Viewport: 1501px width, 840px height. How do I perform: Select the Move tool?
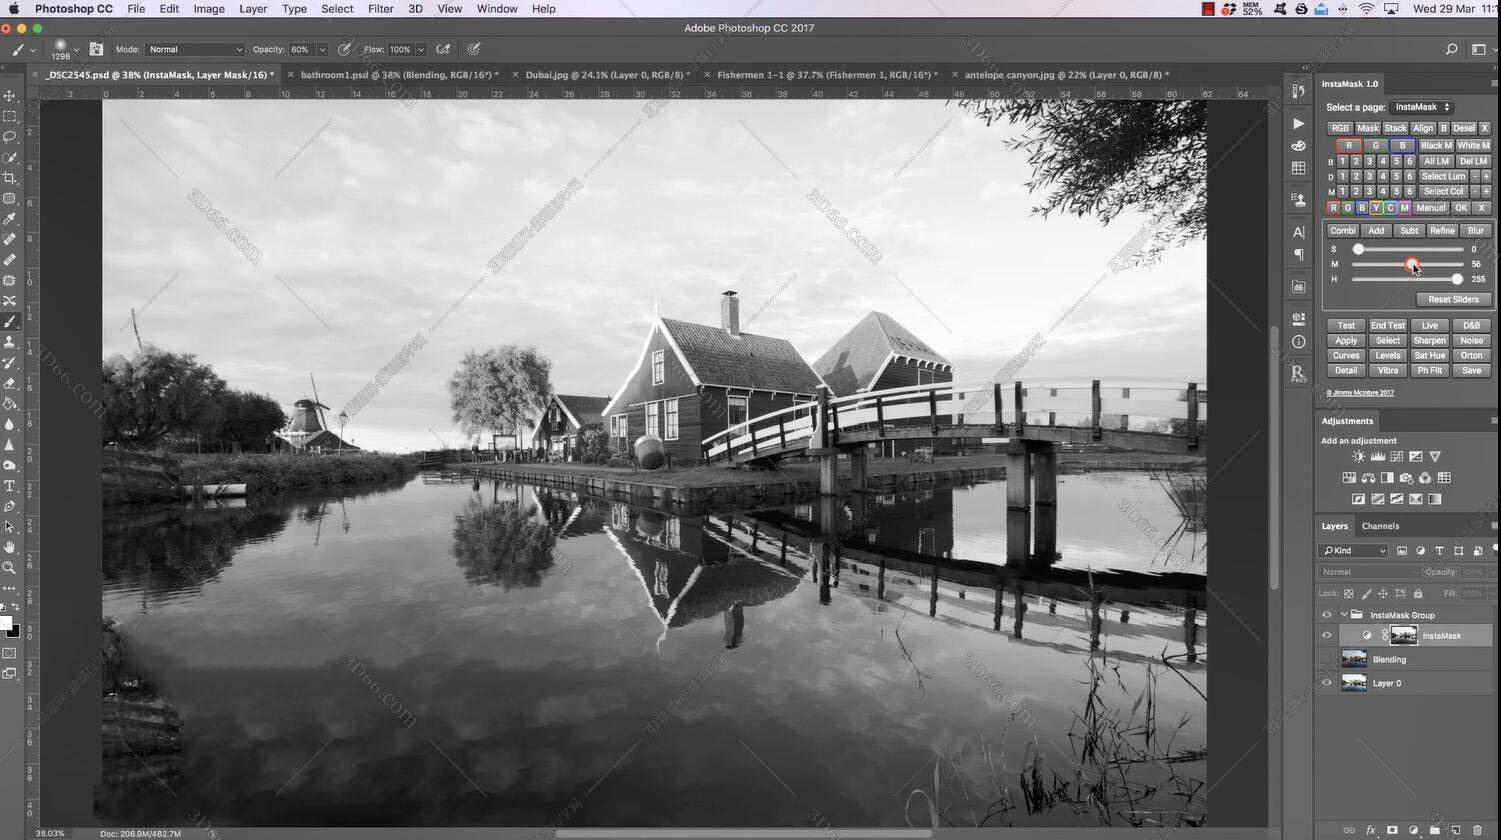(x=10, y=96)
